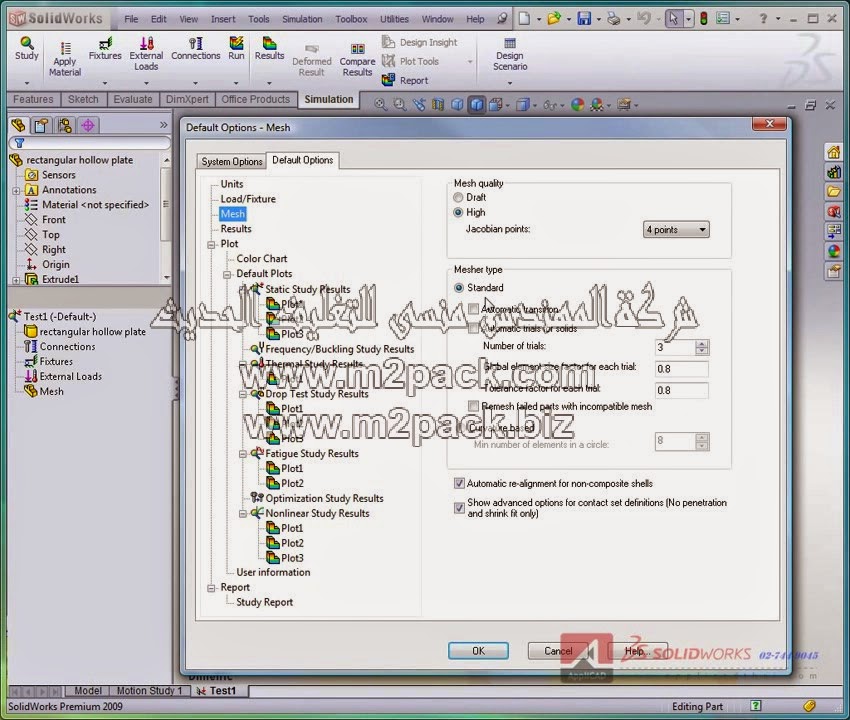Open the Simulation menu
This screenshot has width=850, height=720.
(302, 19)
